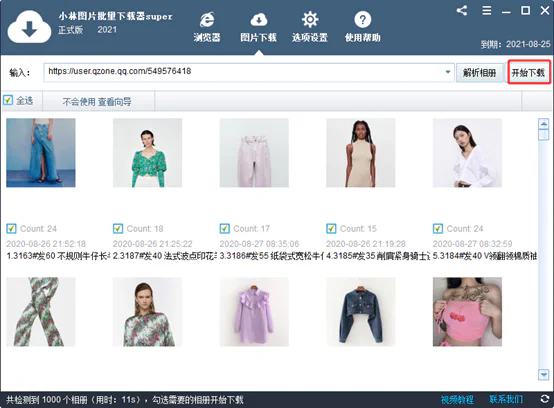The height and width of the screenshot is (408, 554).
Task: Uncheck the Count 18 album checkbox
Action: tap(118, 229)
